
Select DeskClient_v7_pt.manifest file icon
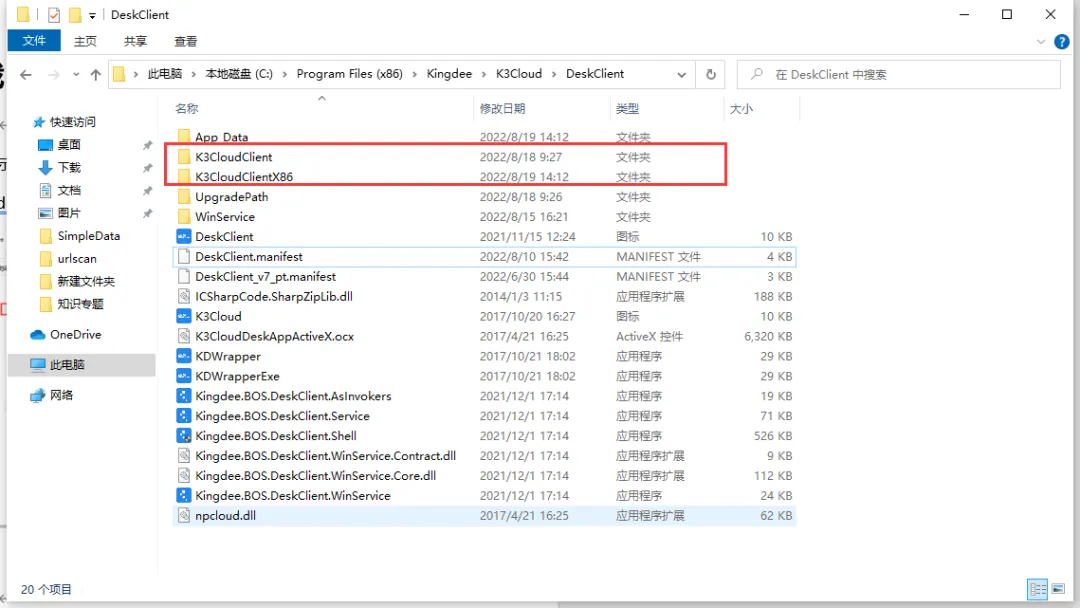(183, 276)
